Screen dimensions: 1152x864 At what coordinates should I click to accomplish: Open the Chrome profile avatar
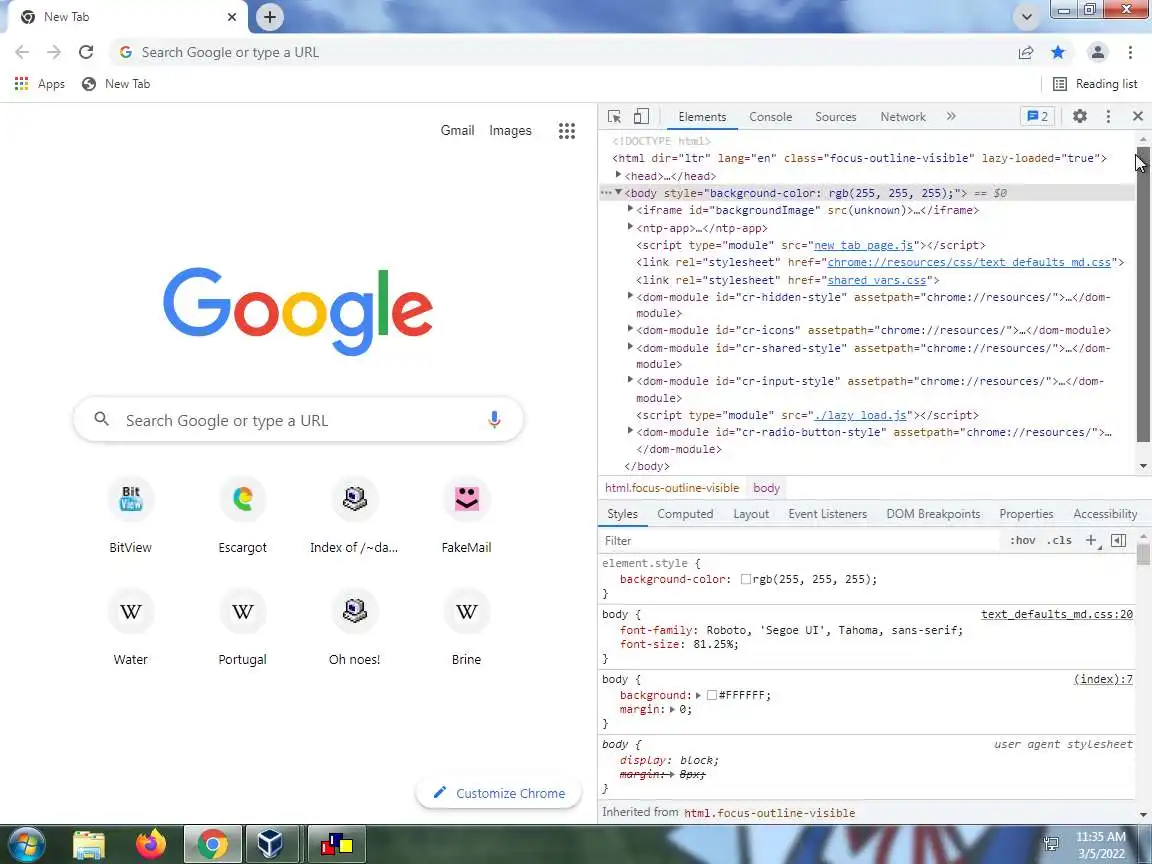tap(1098, 52)
